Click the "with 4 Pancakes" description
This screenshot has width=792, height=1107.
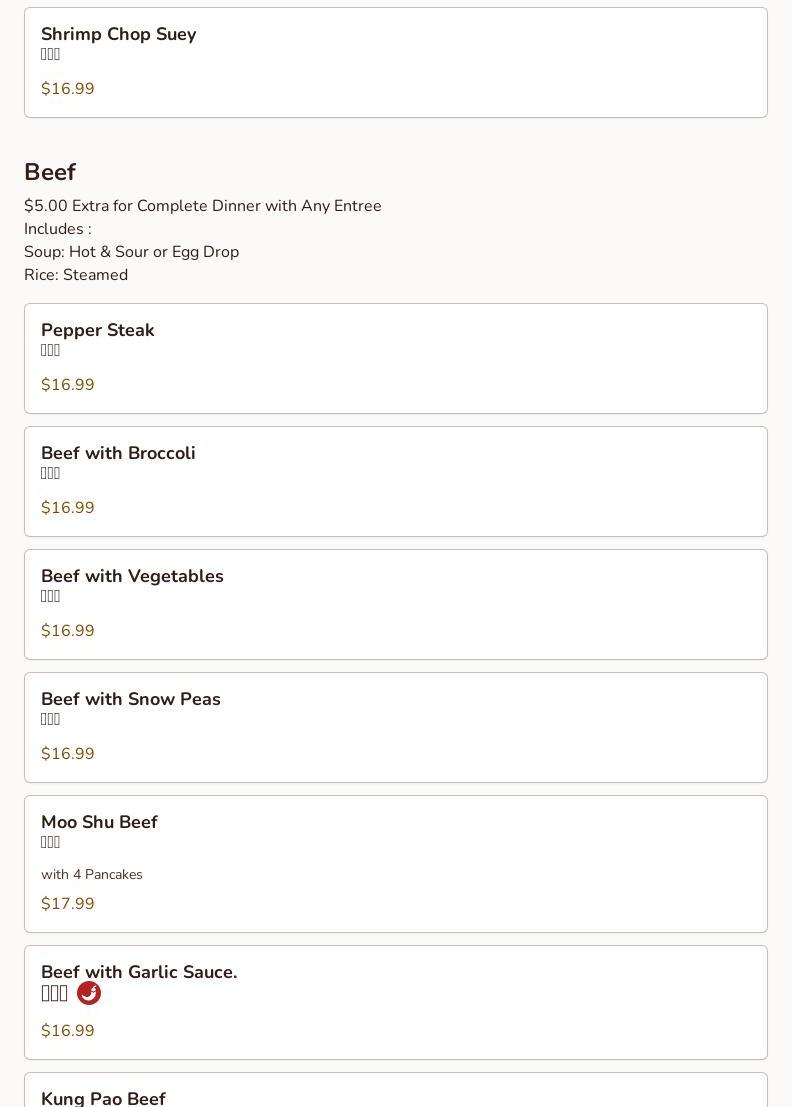click(92, 874)
